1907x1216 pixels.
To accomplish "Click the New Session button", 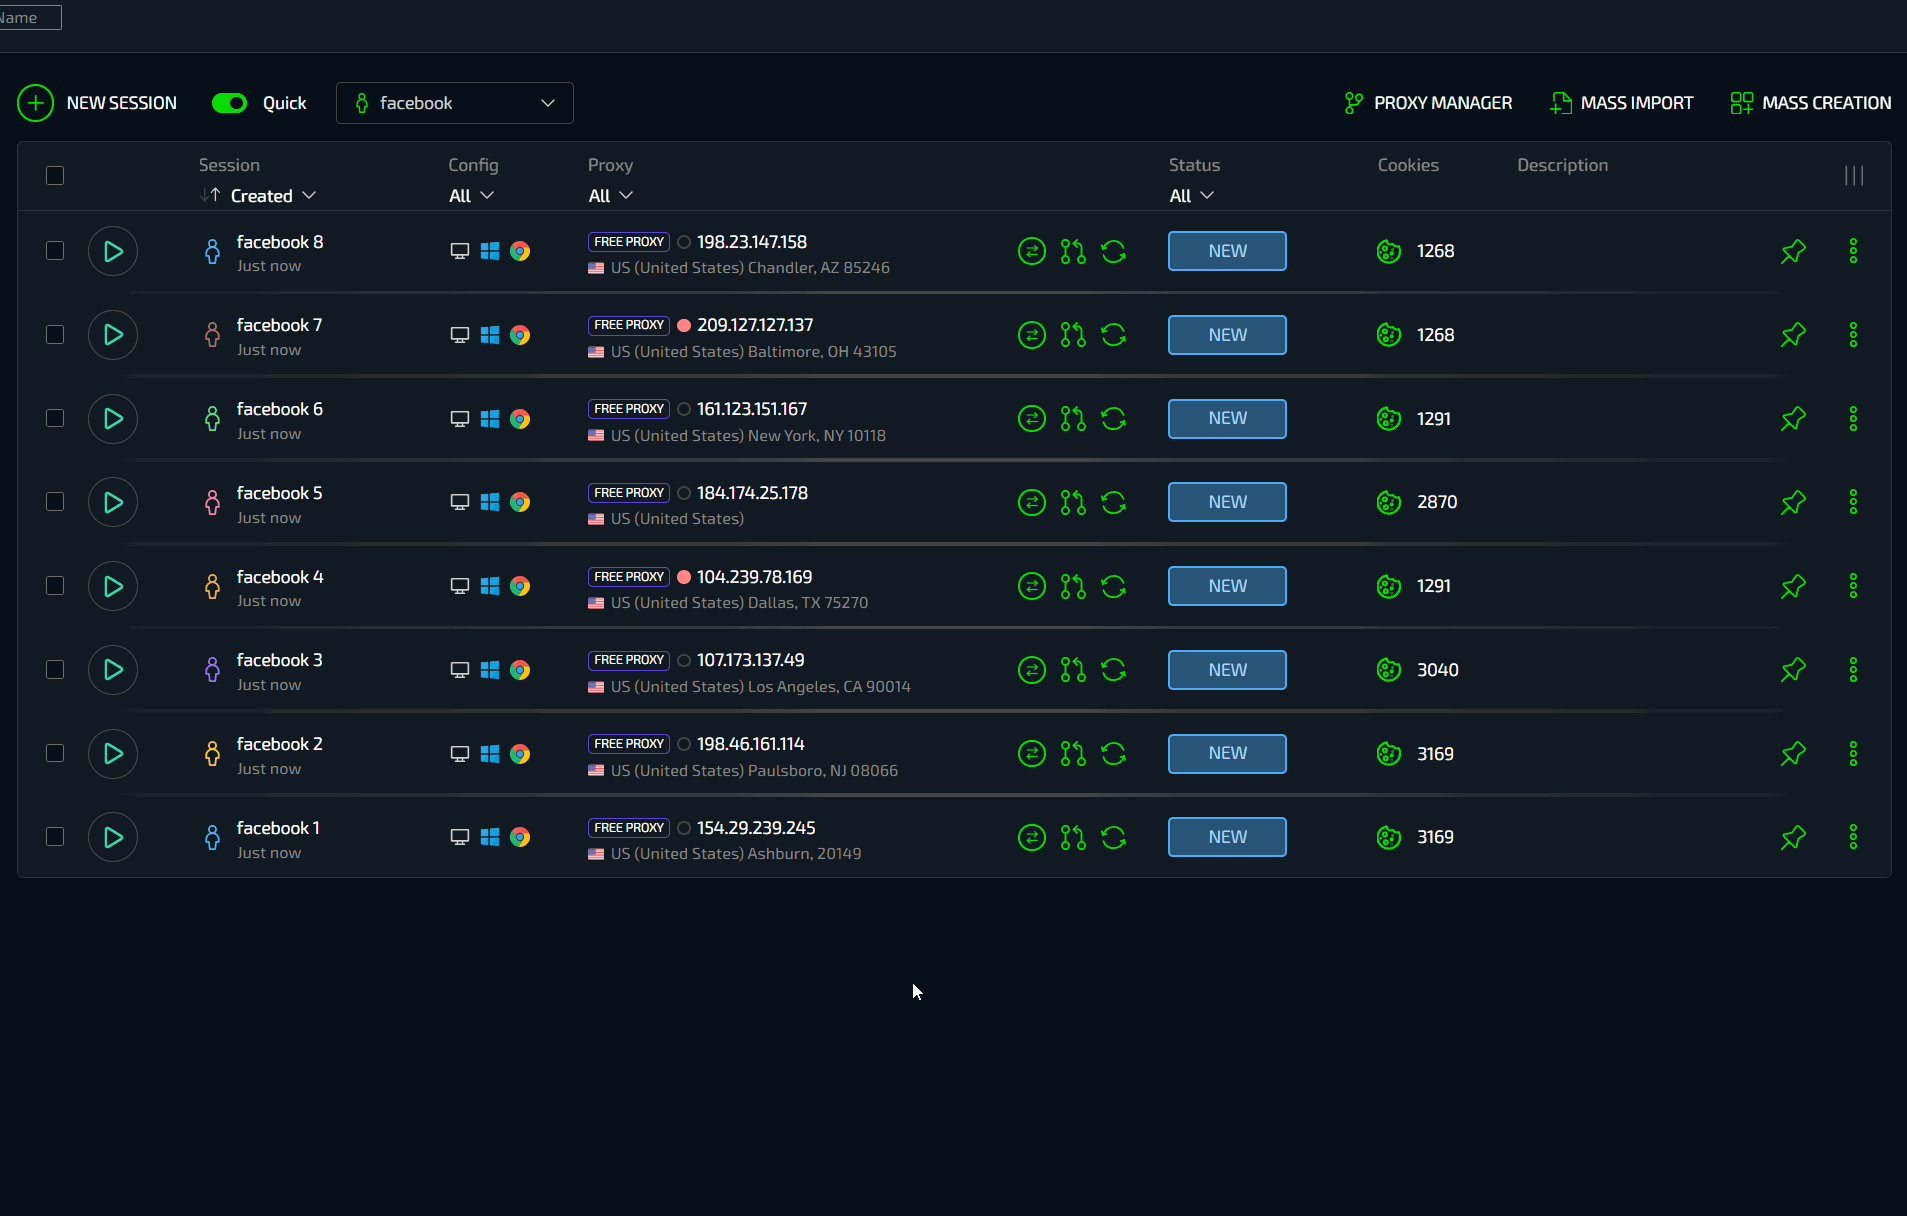I will [97, 103].
